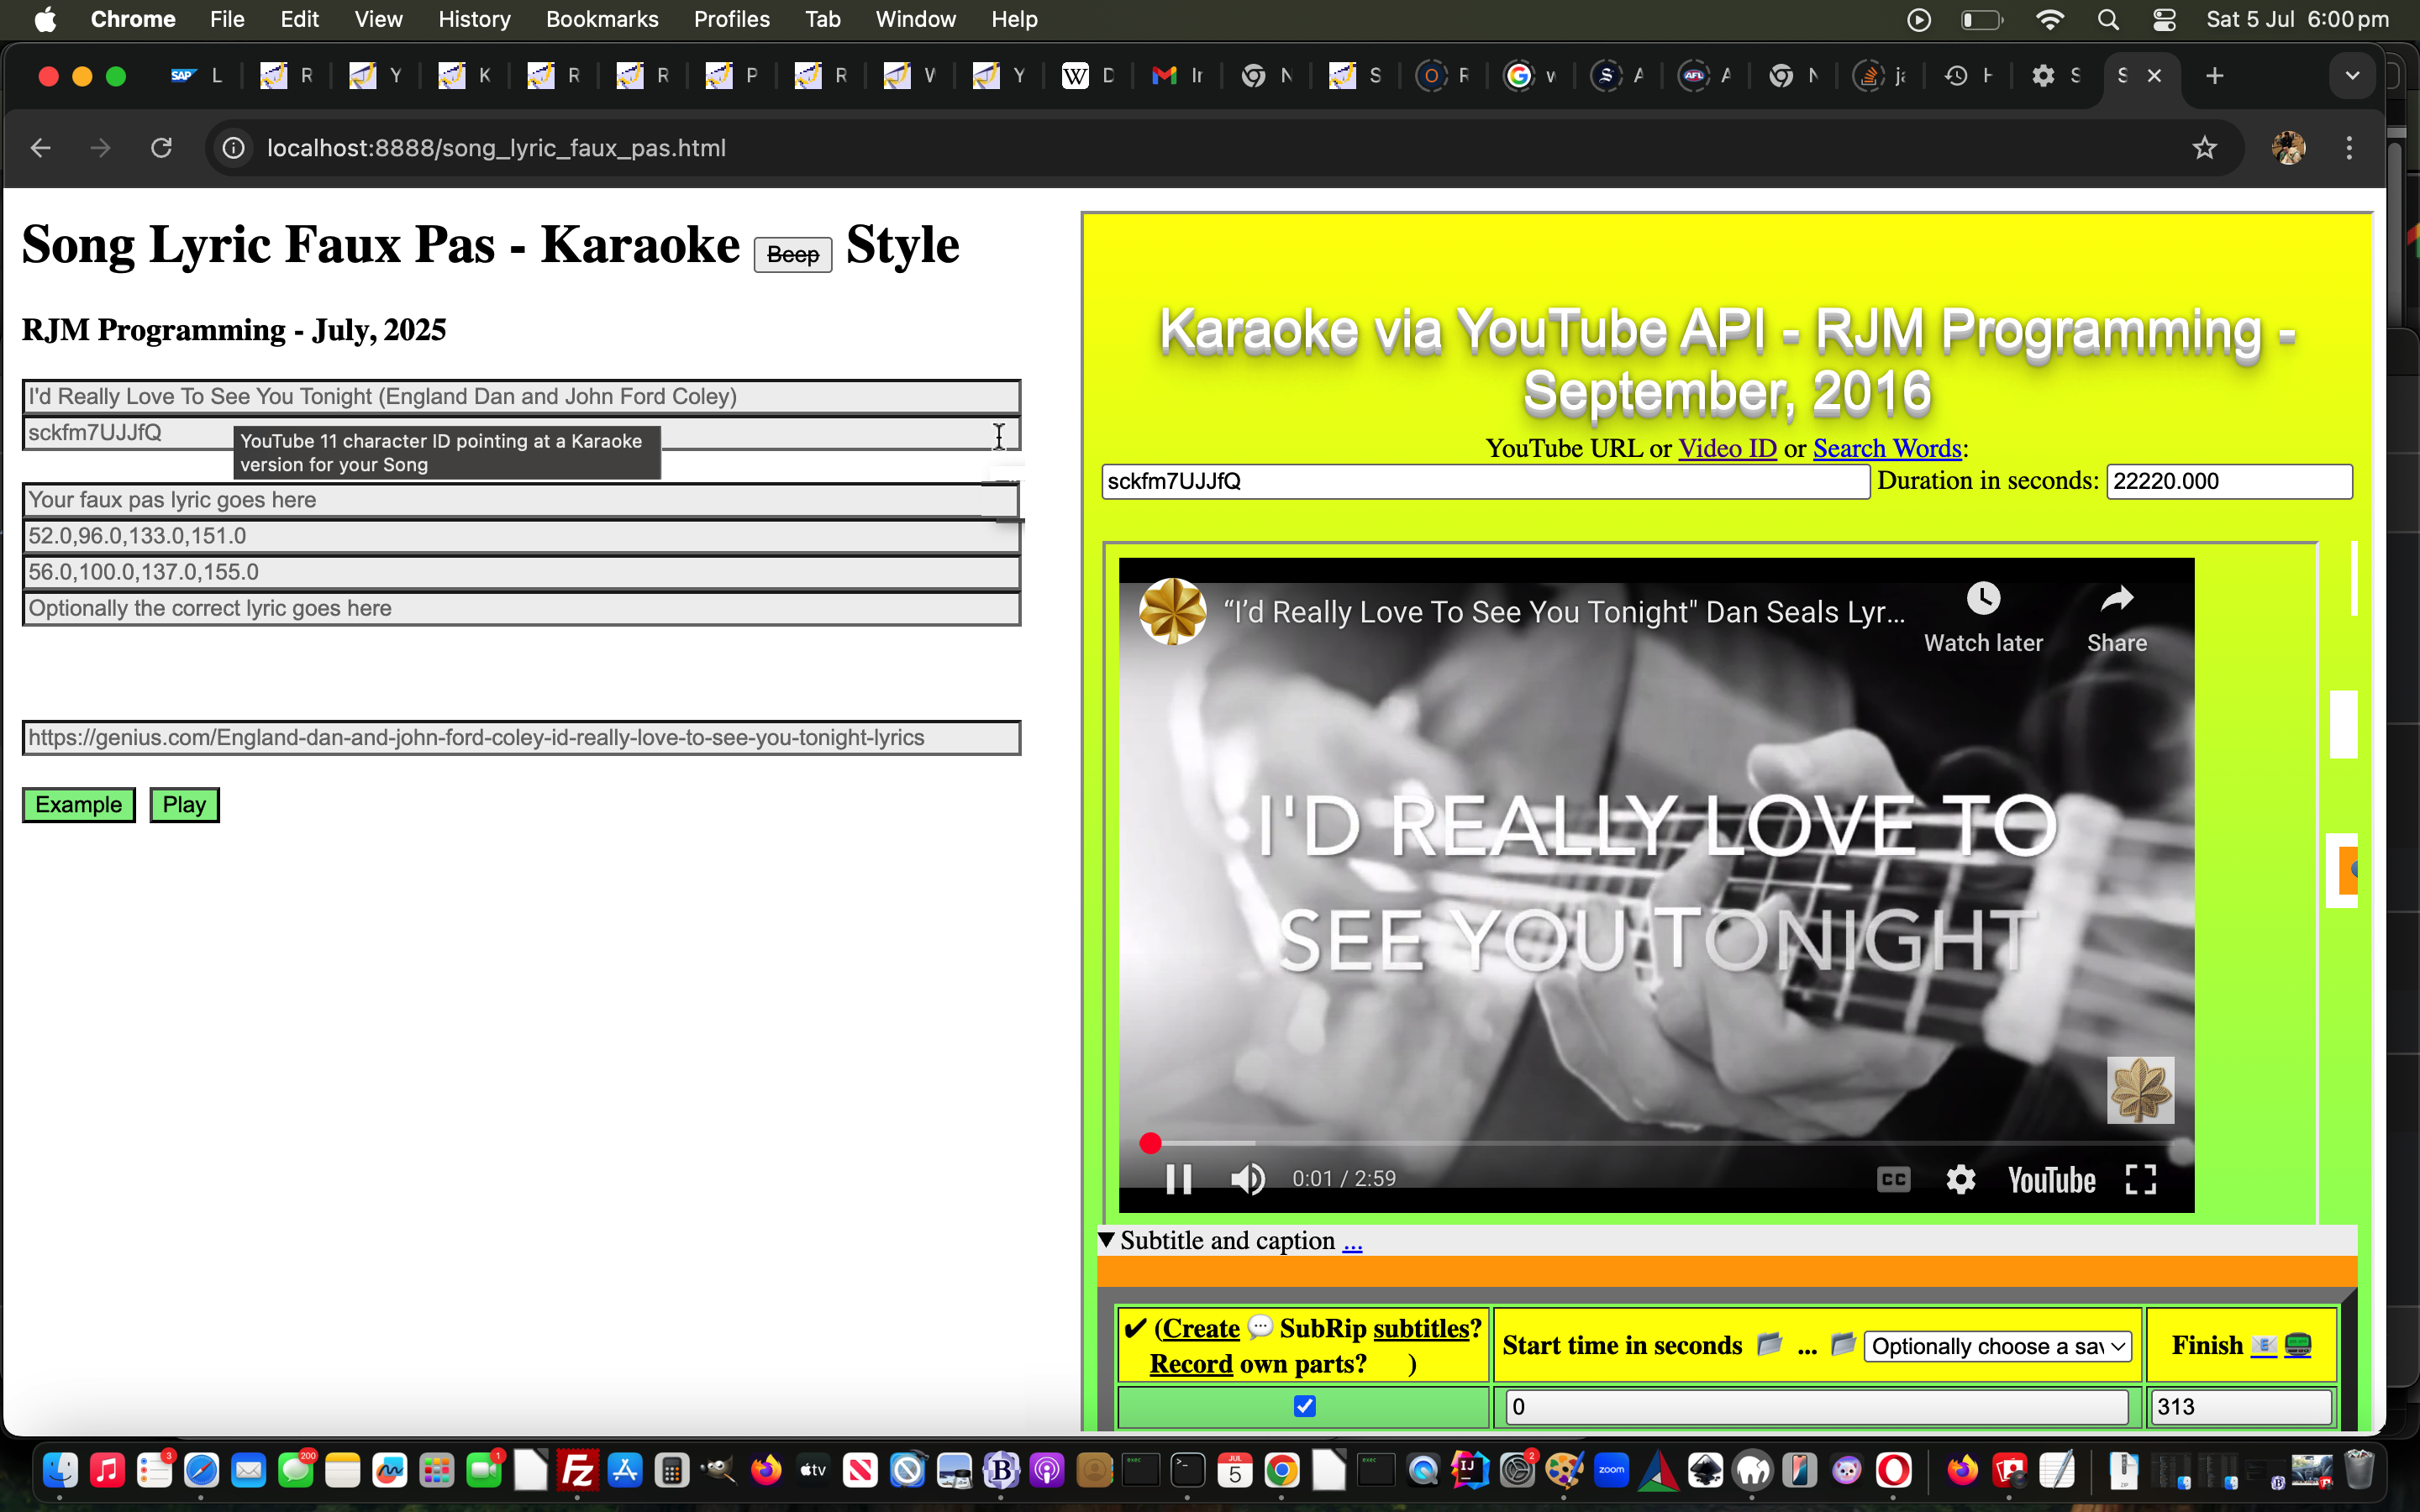
Task: Click the green Play button
Action: (184, 804)
